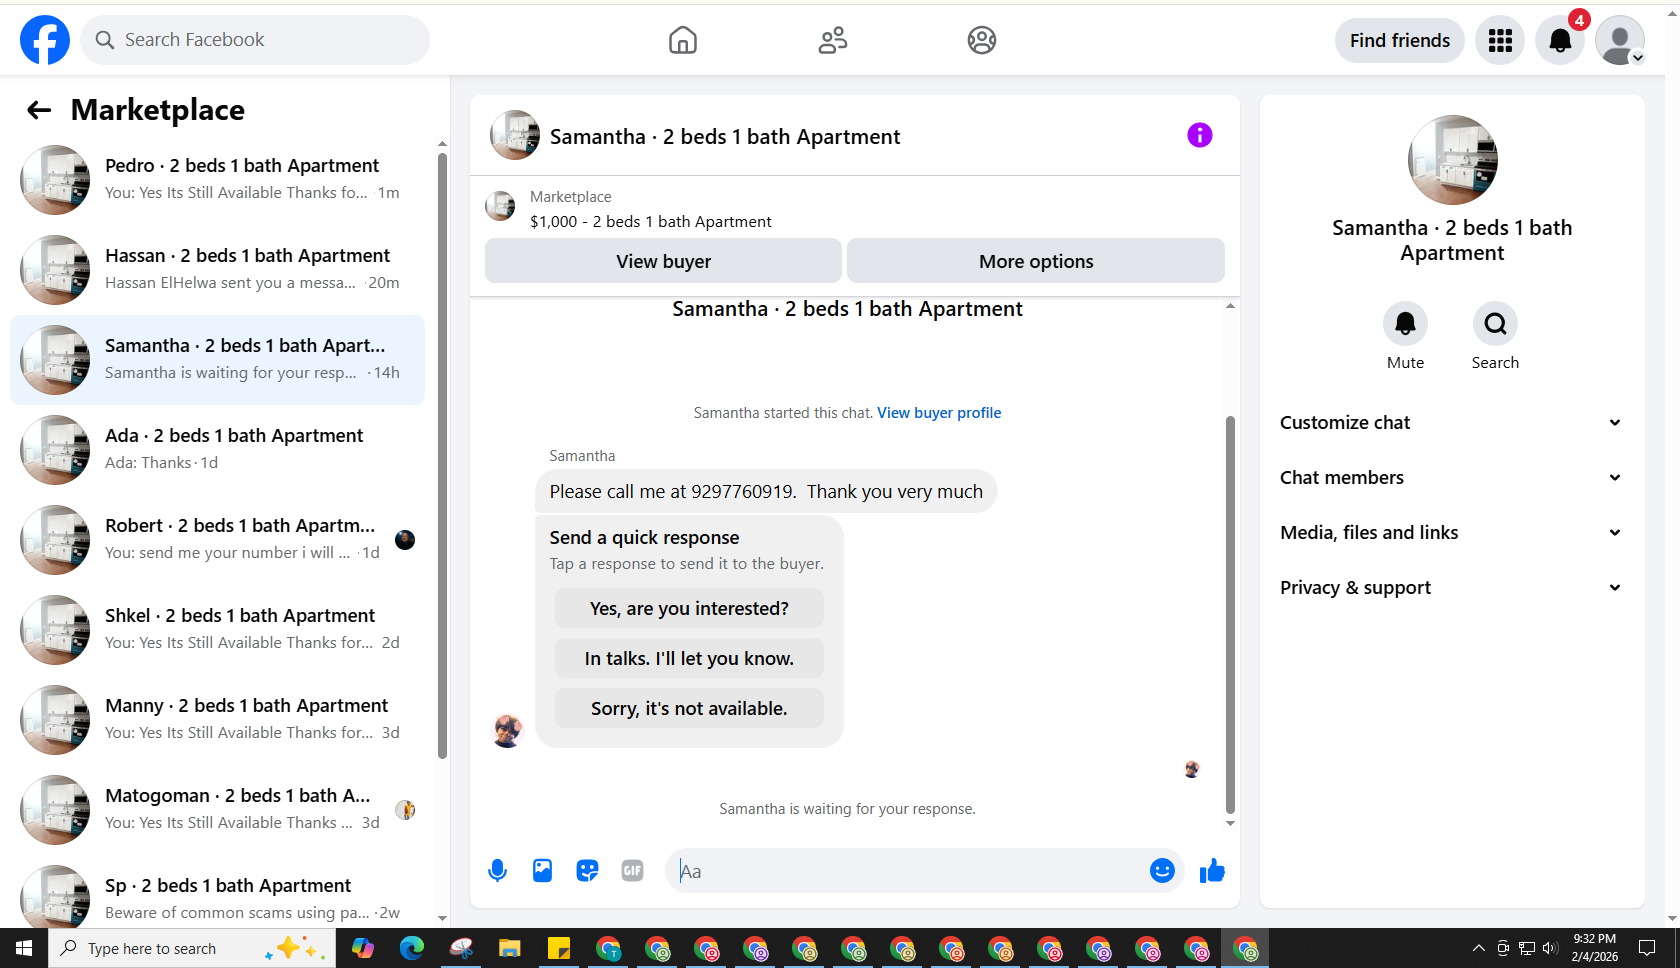
Task: Open the Groups icon in top navigation
Action: 982,40
